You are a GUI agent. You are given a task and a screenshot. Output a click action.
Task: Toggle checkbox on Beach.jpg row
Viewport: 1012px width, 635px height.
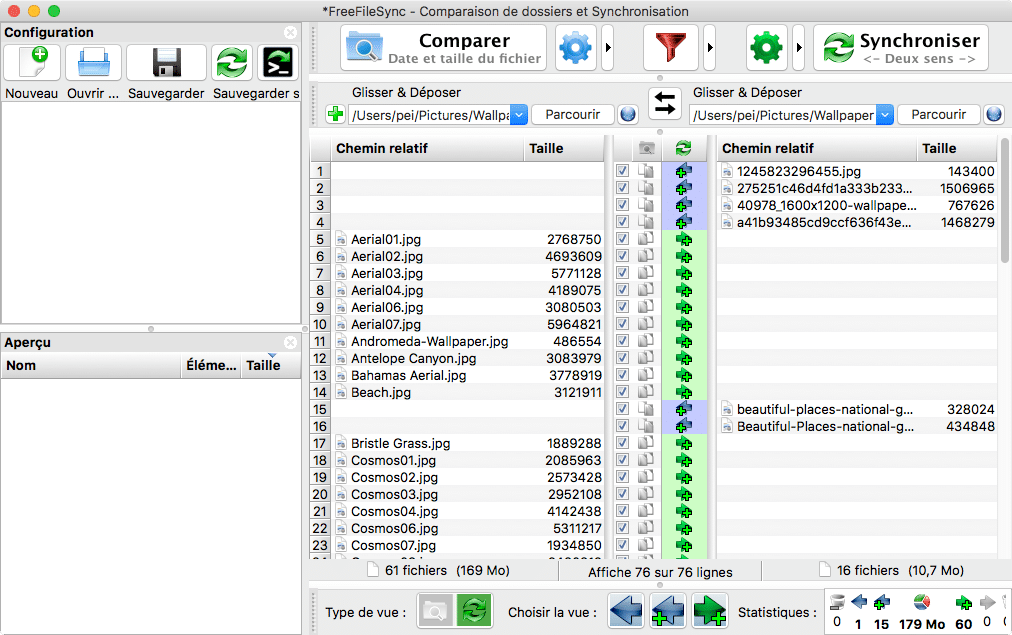(622, 392)
